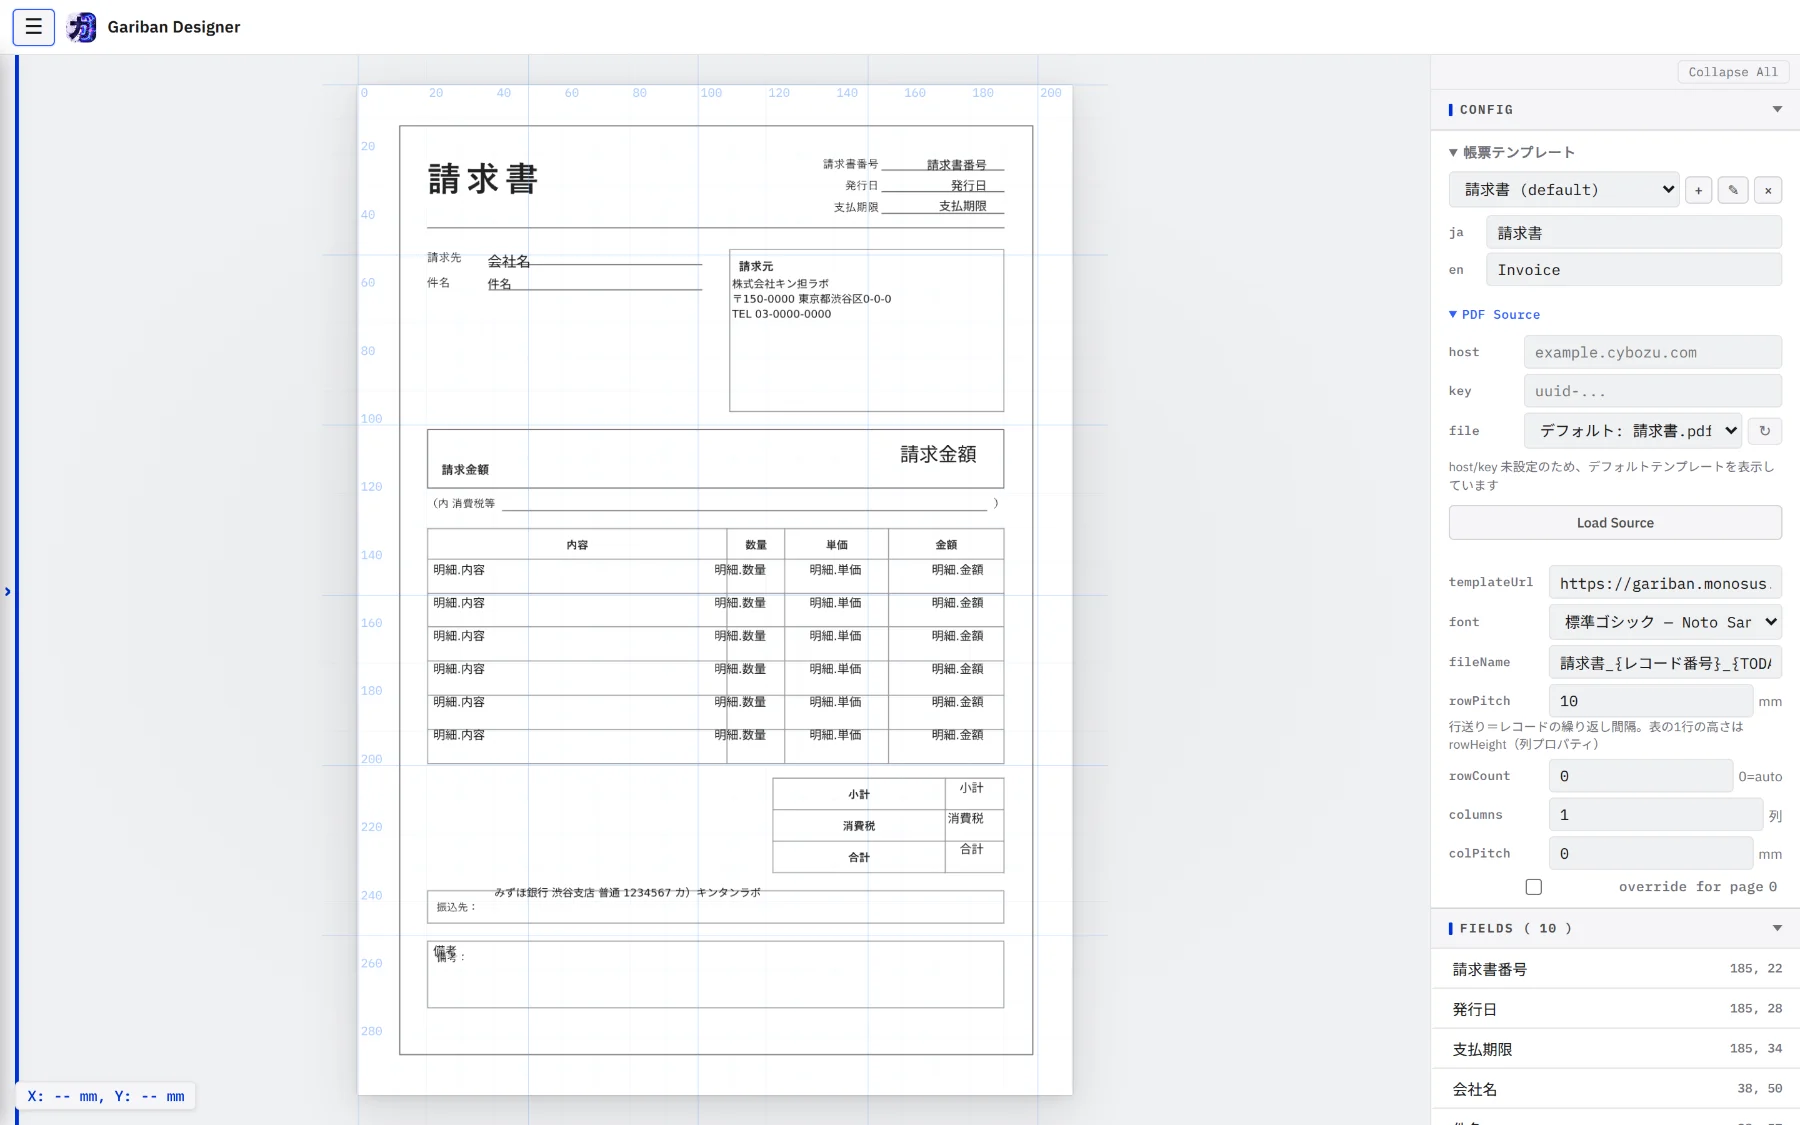Image resolution: width=1800 pixels, height=1125 pixels.
Task: Edit the colPitch value
Action: (x=1650, y=853)
